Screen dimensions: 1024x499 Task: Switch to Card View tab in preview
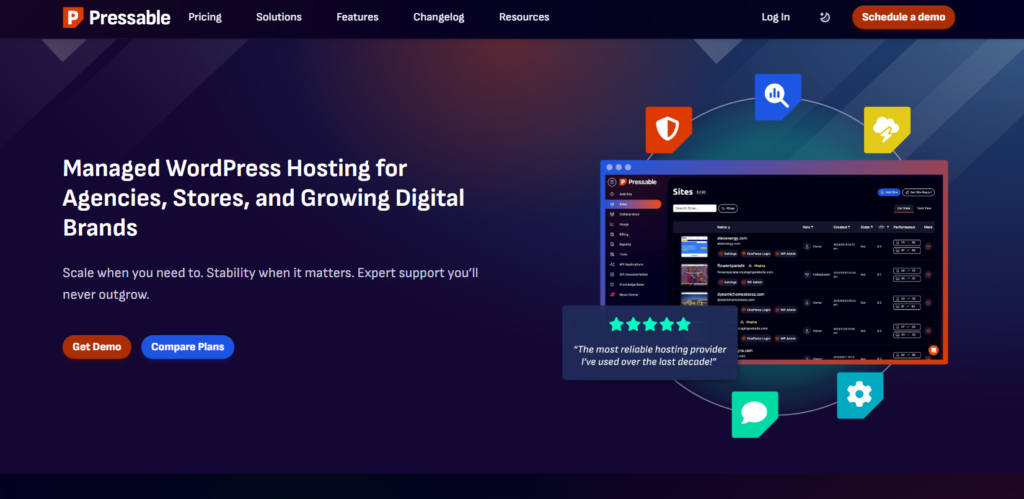click(x=924, y=208)
